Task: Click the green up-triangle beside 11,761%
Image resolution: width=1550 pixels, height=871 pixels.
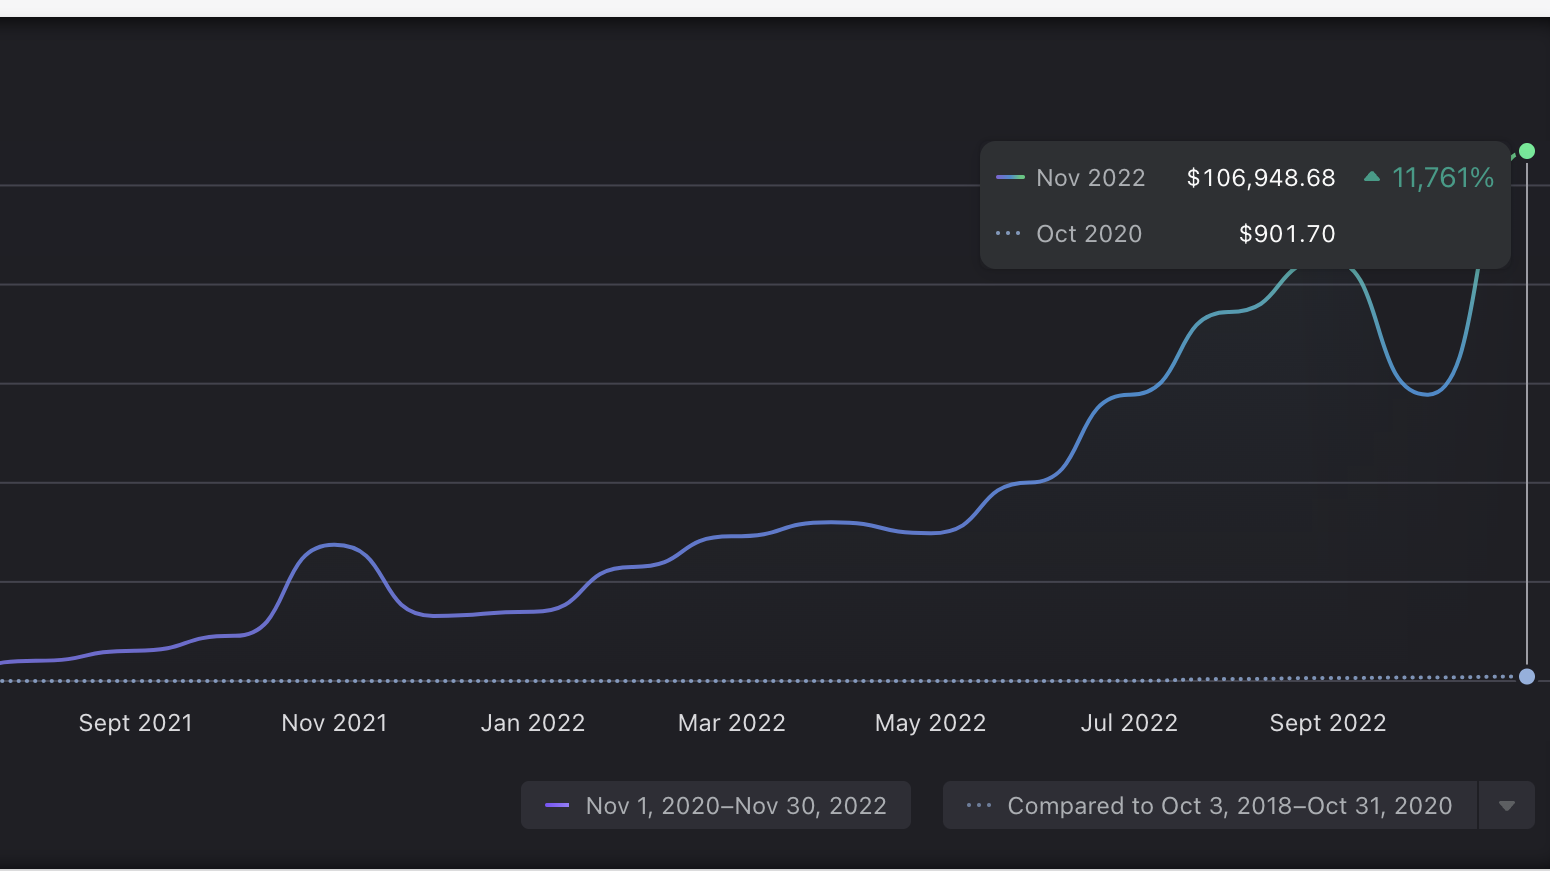Action: (x=1372, y=177)
